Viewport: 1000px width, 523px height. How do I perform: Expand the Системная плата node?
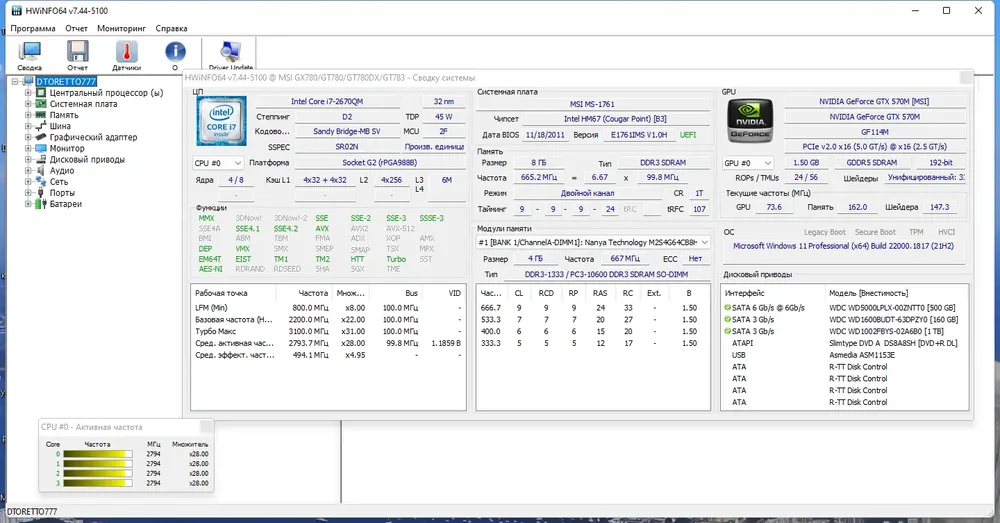(x=28, y=103)
